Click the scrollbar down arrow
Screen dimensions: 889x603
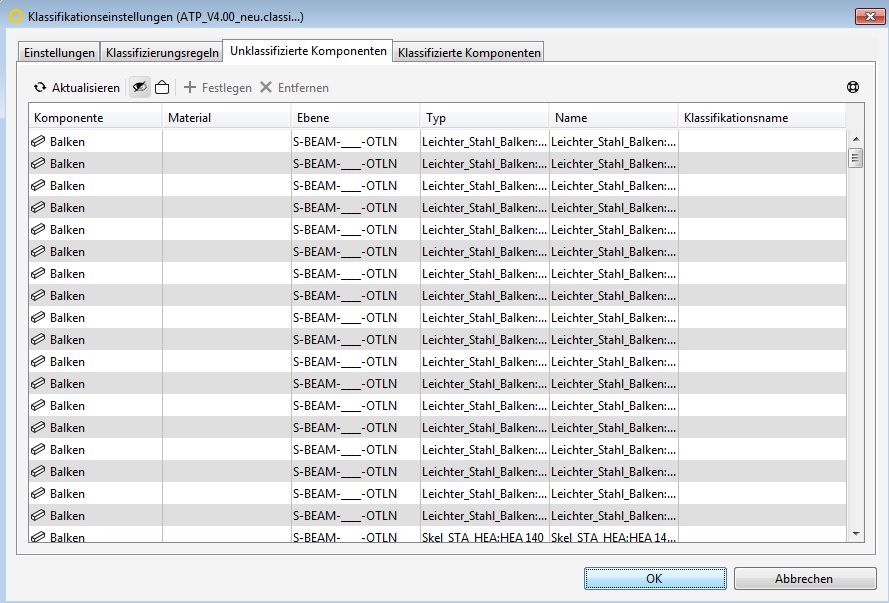(855, 535)
